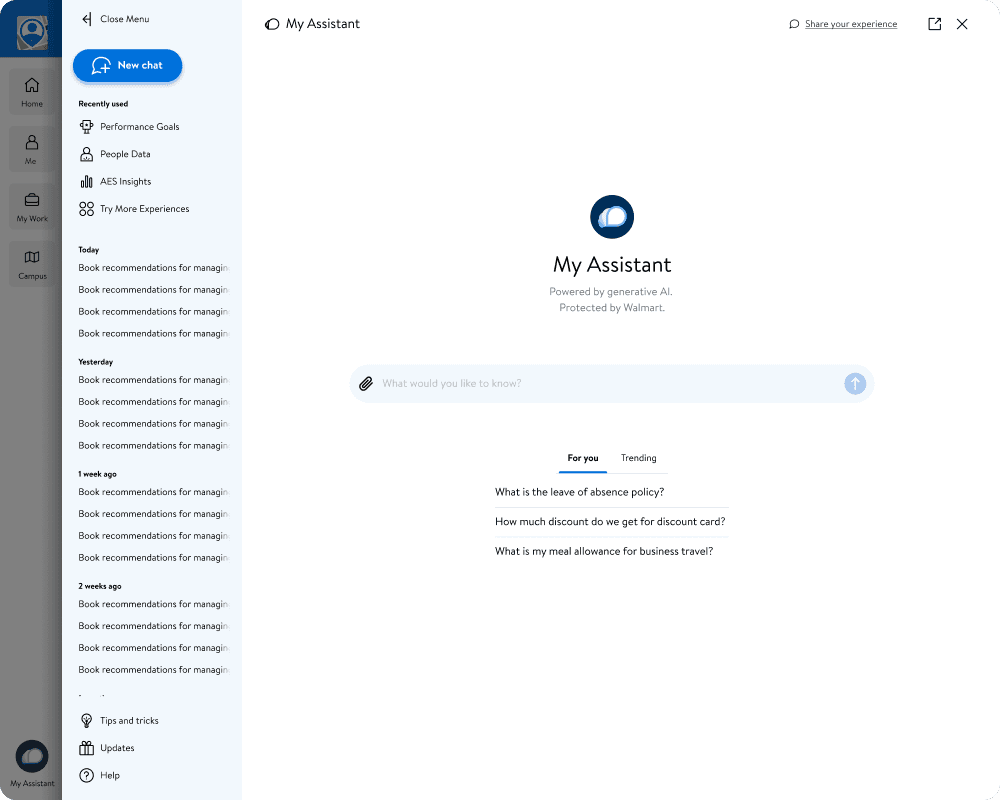Click the send arrow button
The height and width of the screenshot is (800, 1000).
click(x=855, y=383)
